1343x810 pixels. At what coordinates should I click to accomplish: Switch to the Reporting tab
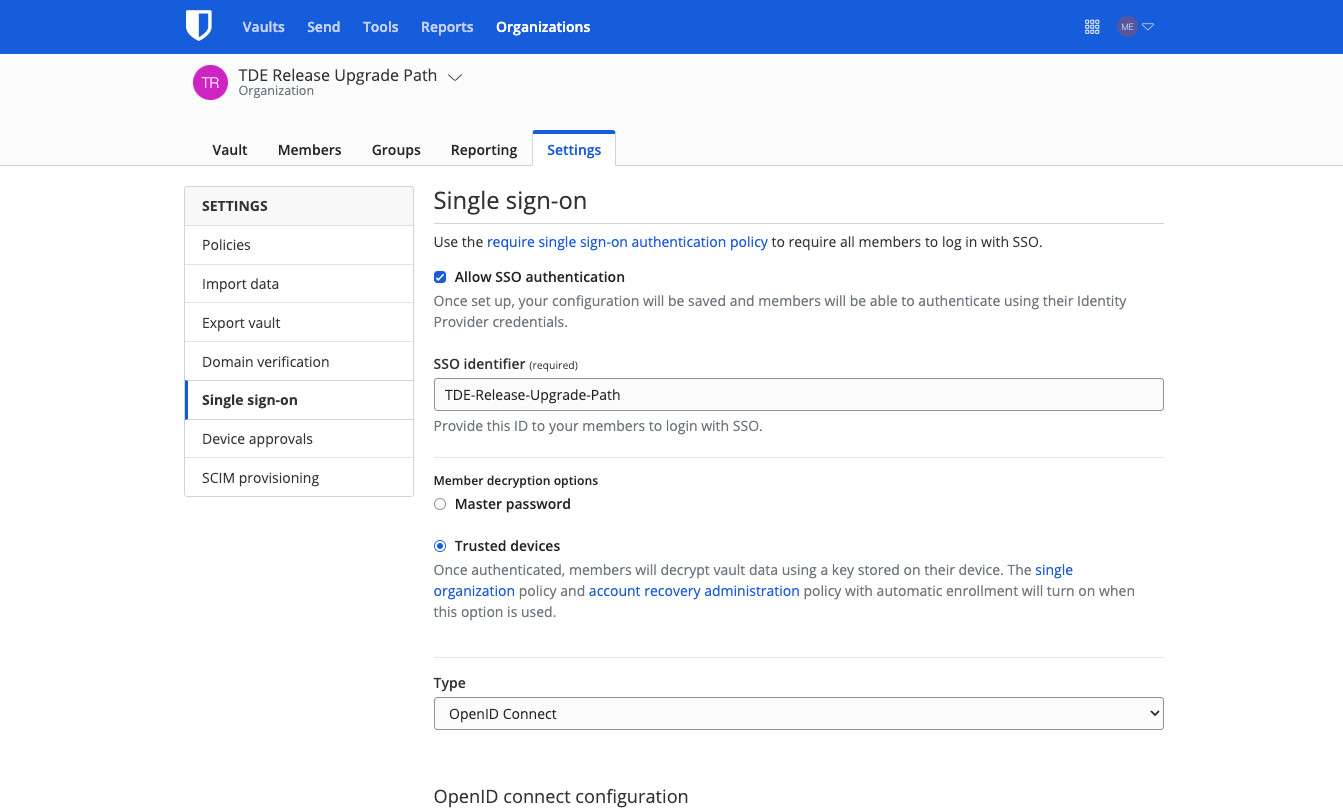click(483, 149)
